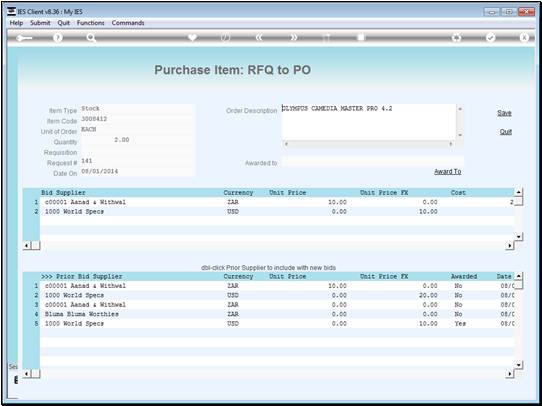The width and height of the screenshot is (542, 406).
Task: Click the heart favorites icon
Action: pyautogui.click(x=193, y=37)
